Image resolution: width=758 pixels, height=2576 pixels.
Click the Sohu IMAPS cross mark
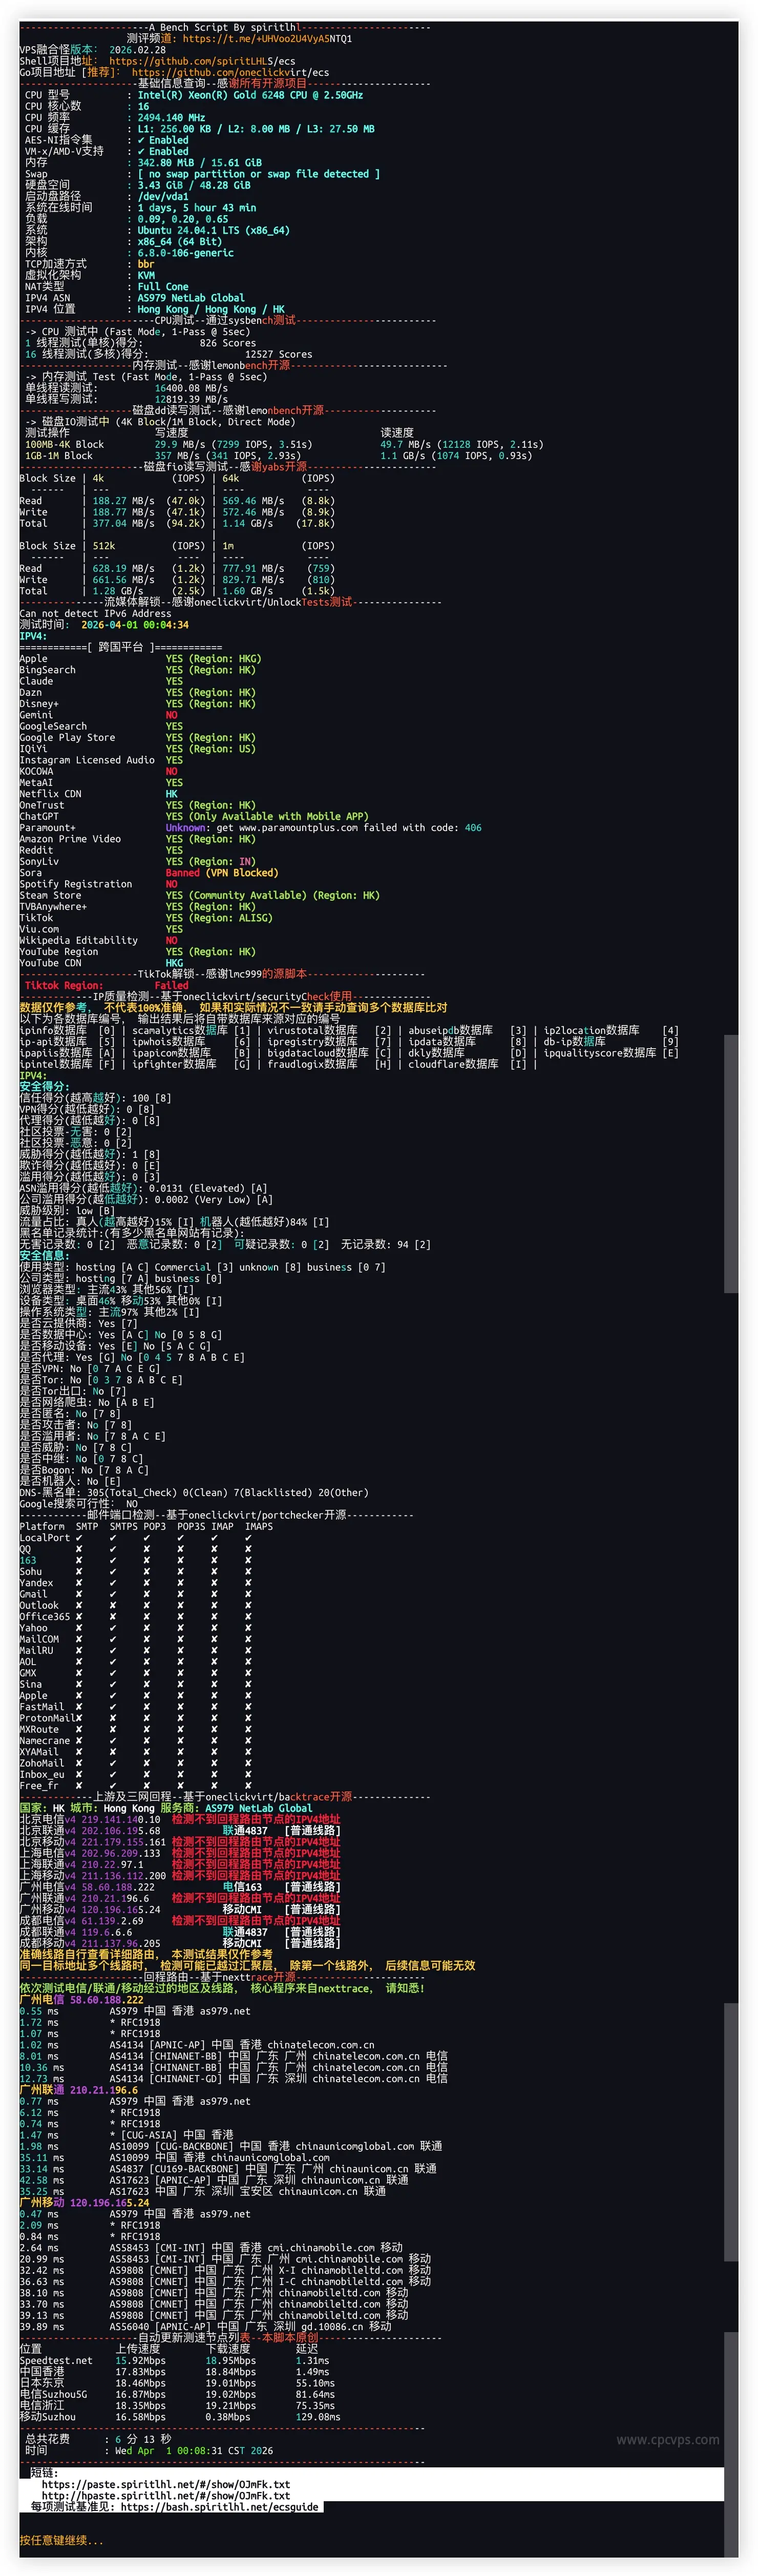pos(248,1571)
